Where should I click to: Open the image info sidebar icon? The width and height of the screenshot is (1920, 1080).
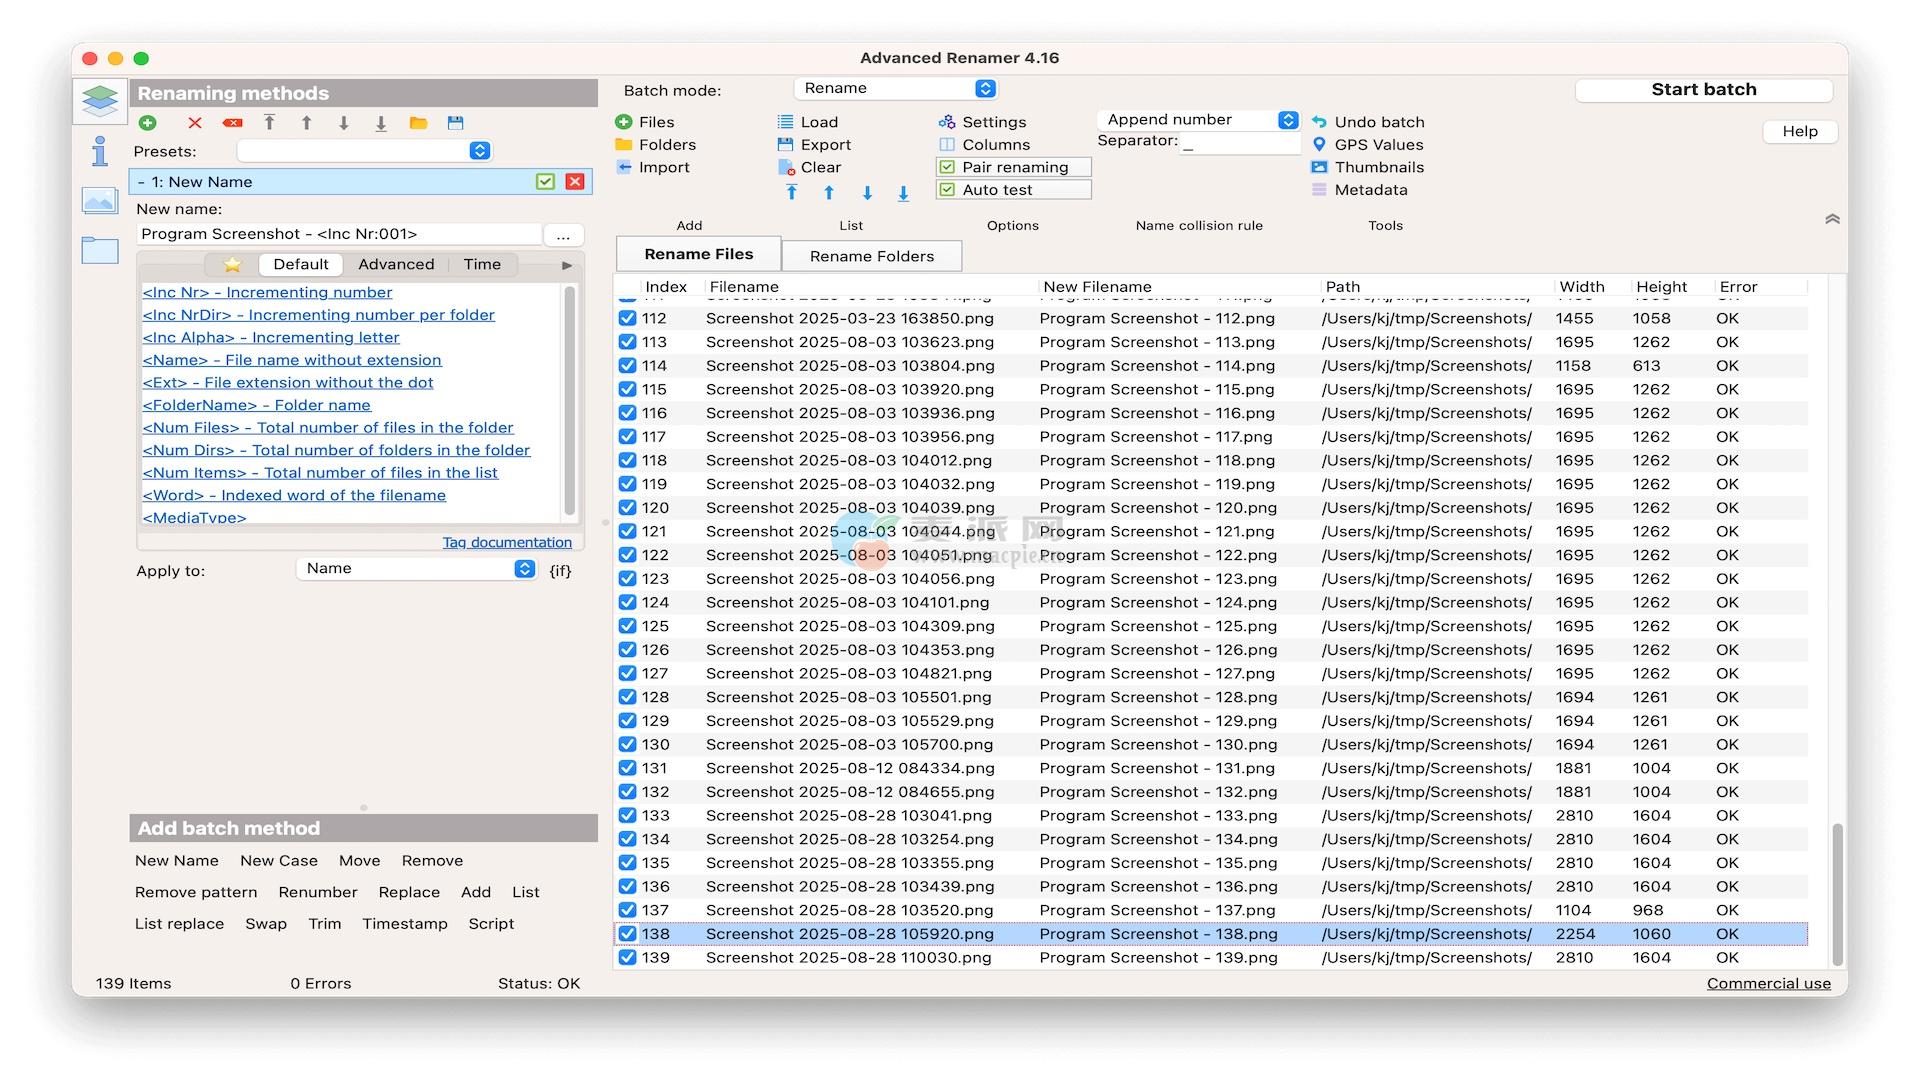[x=100, y=202]
